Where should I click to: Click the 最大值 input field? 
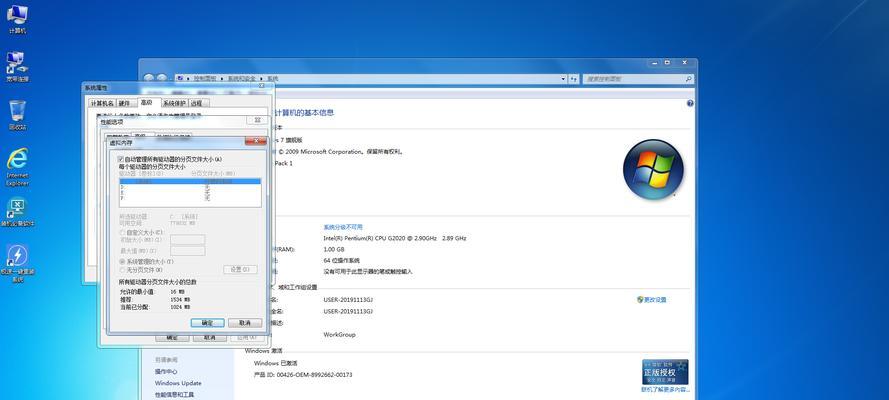pyautogui.click(x=188, y=250)
